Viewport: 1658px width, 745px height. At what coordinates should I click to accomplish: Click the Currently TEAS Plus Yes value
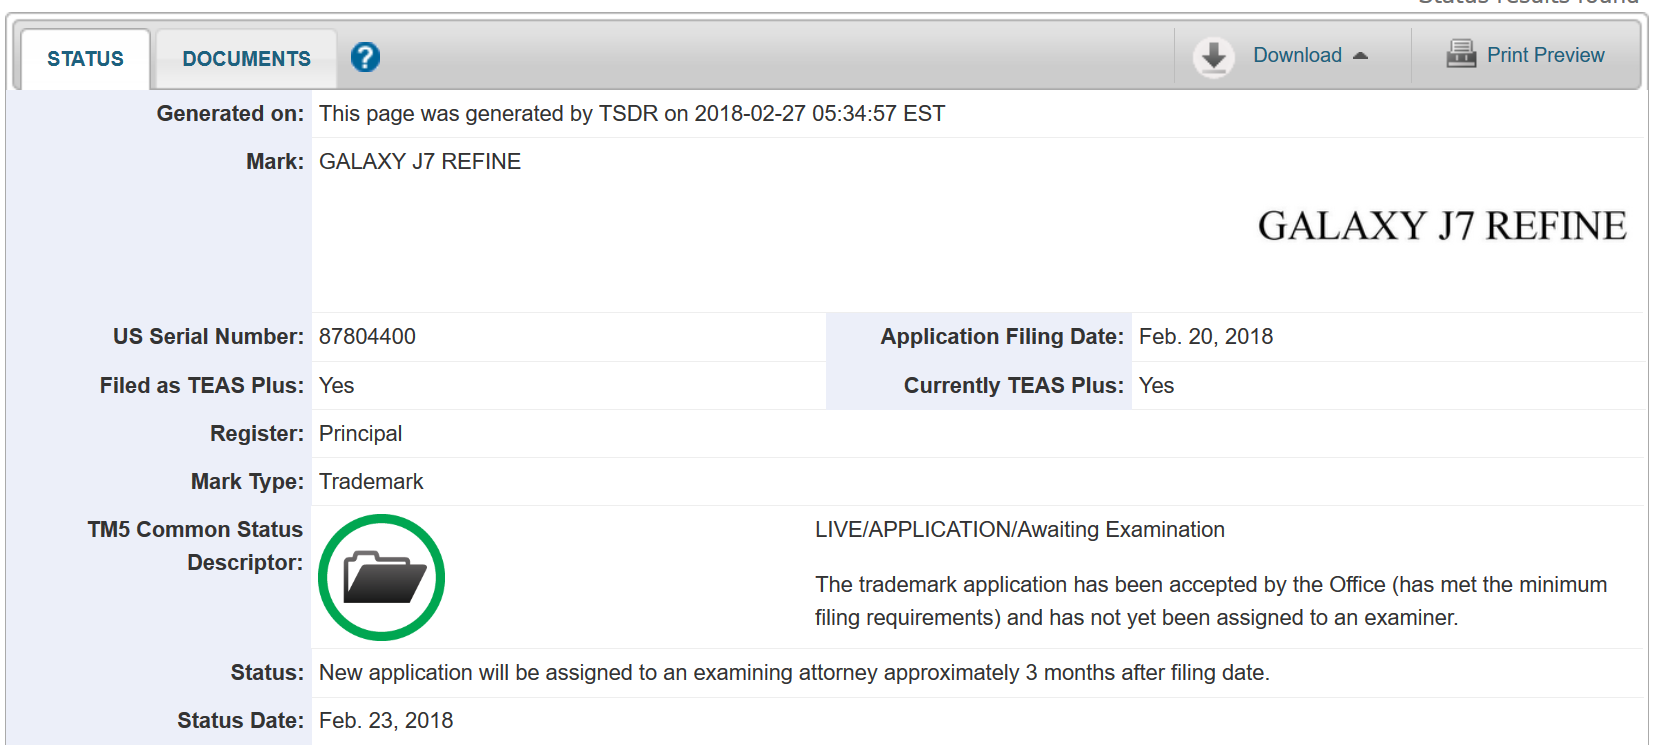1156,386
